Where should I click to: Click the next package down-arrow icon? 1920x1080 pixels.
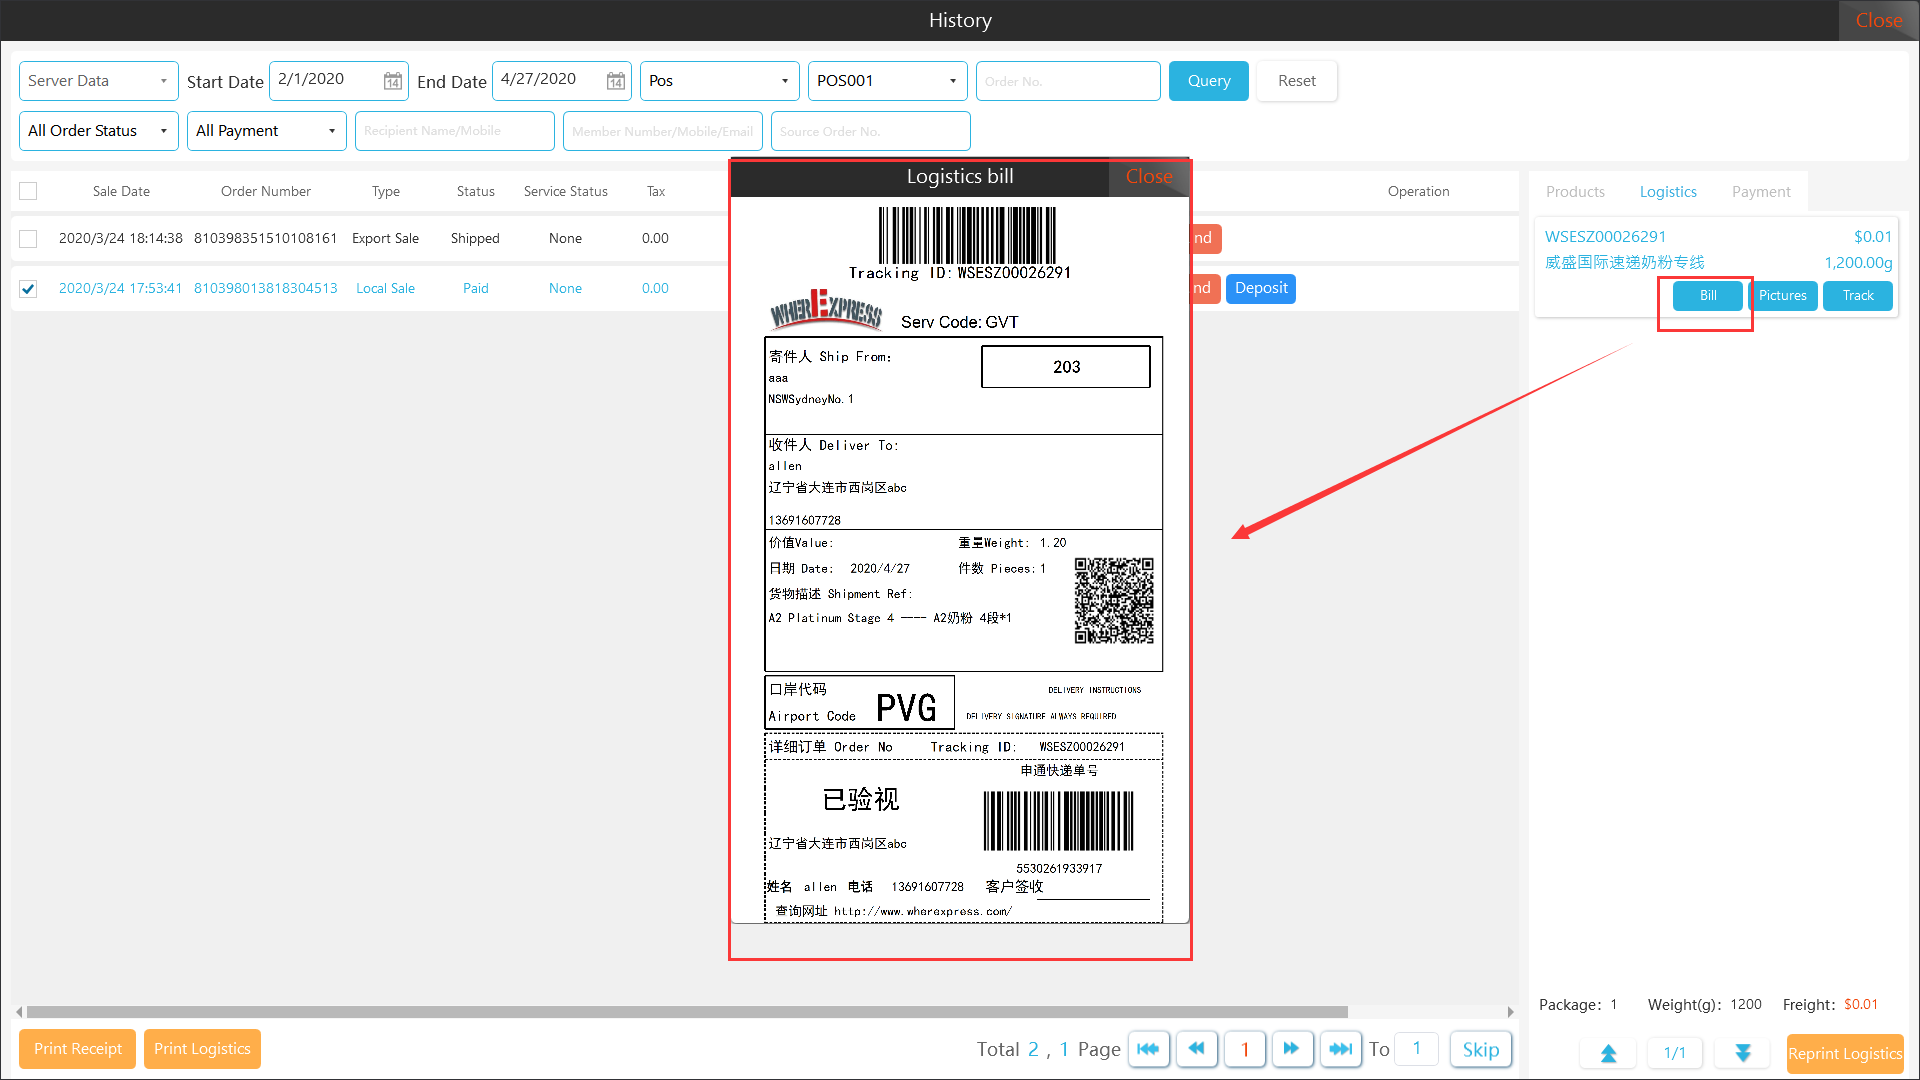pos(1743,1053)
